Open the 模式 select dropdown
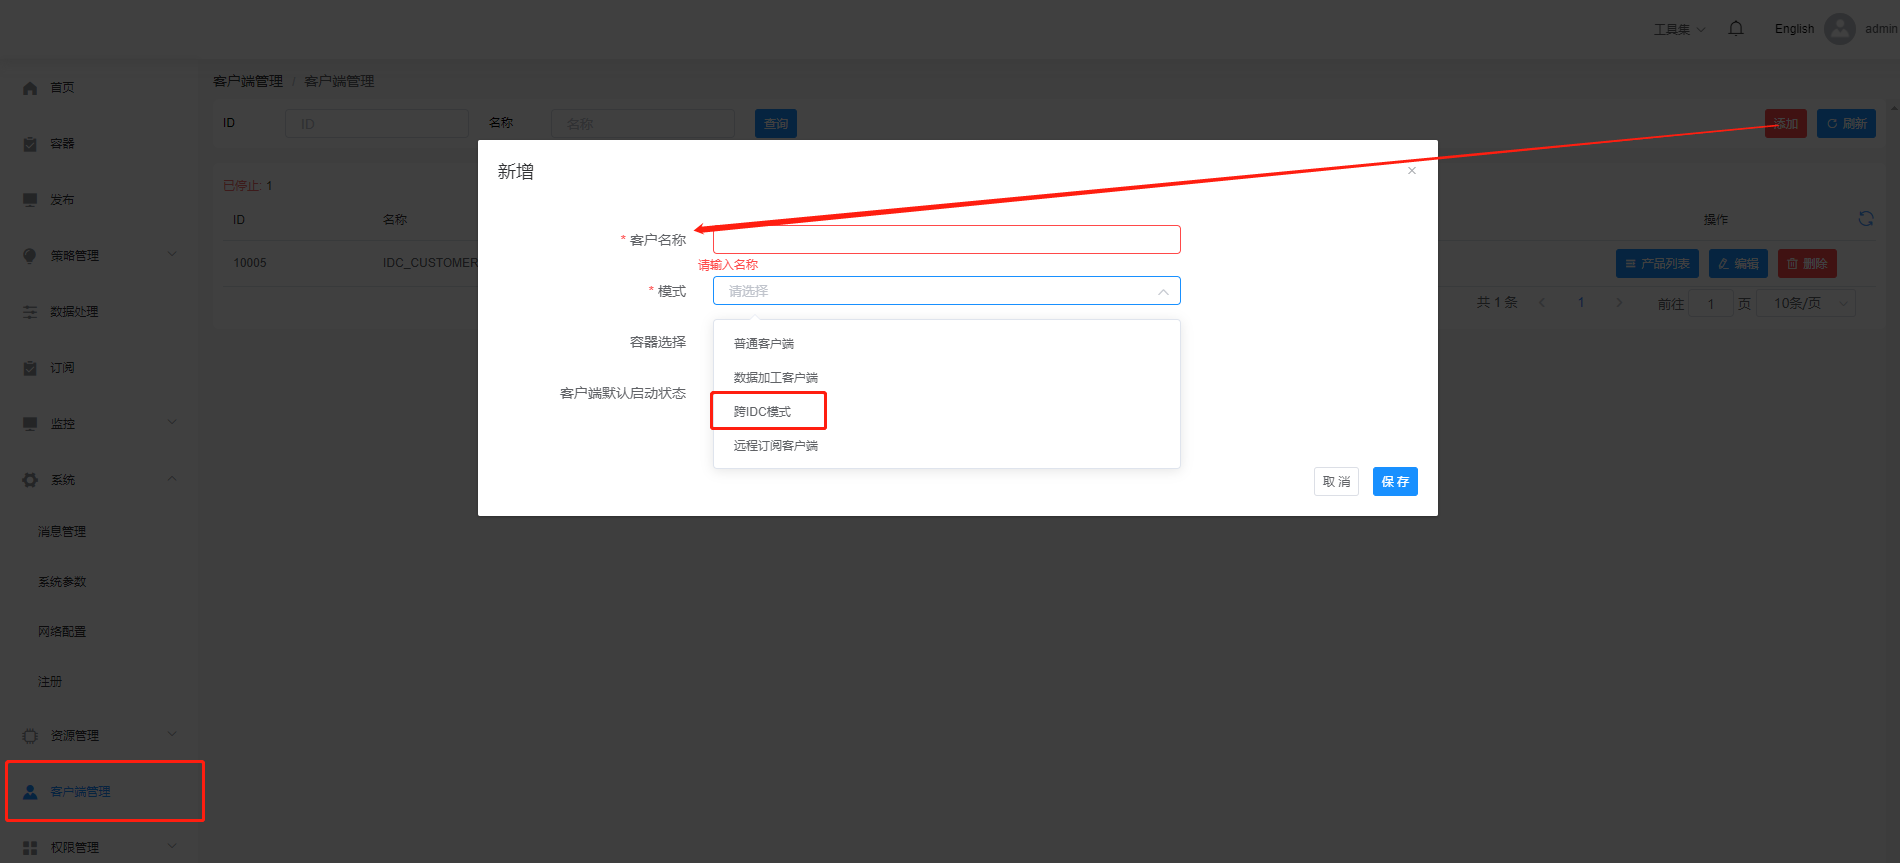This screenshot has height=863, width=1900. pos(946,291)
